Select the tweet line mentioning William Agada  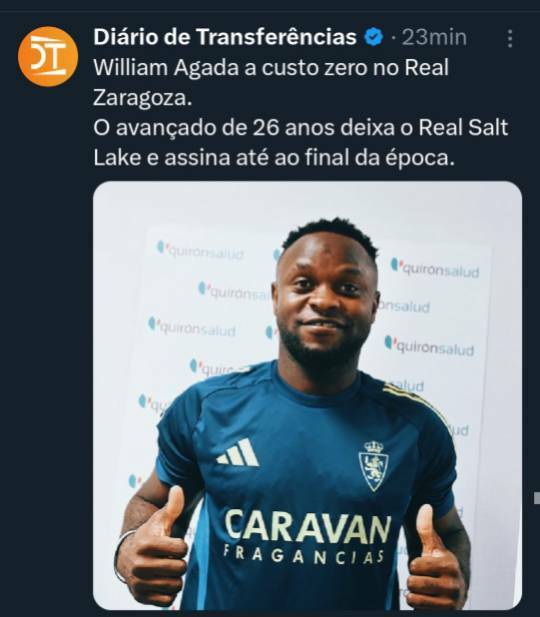click(x=271, y=68)
